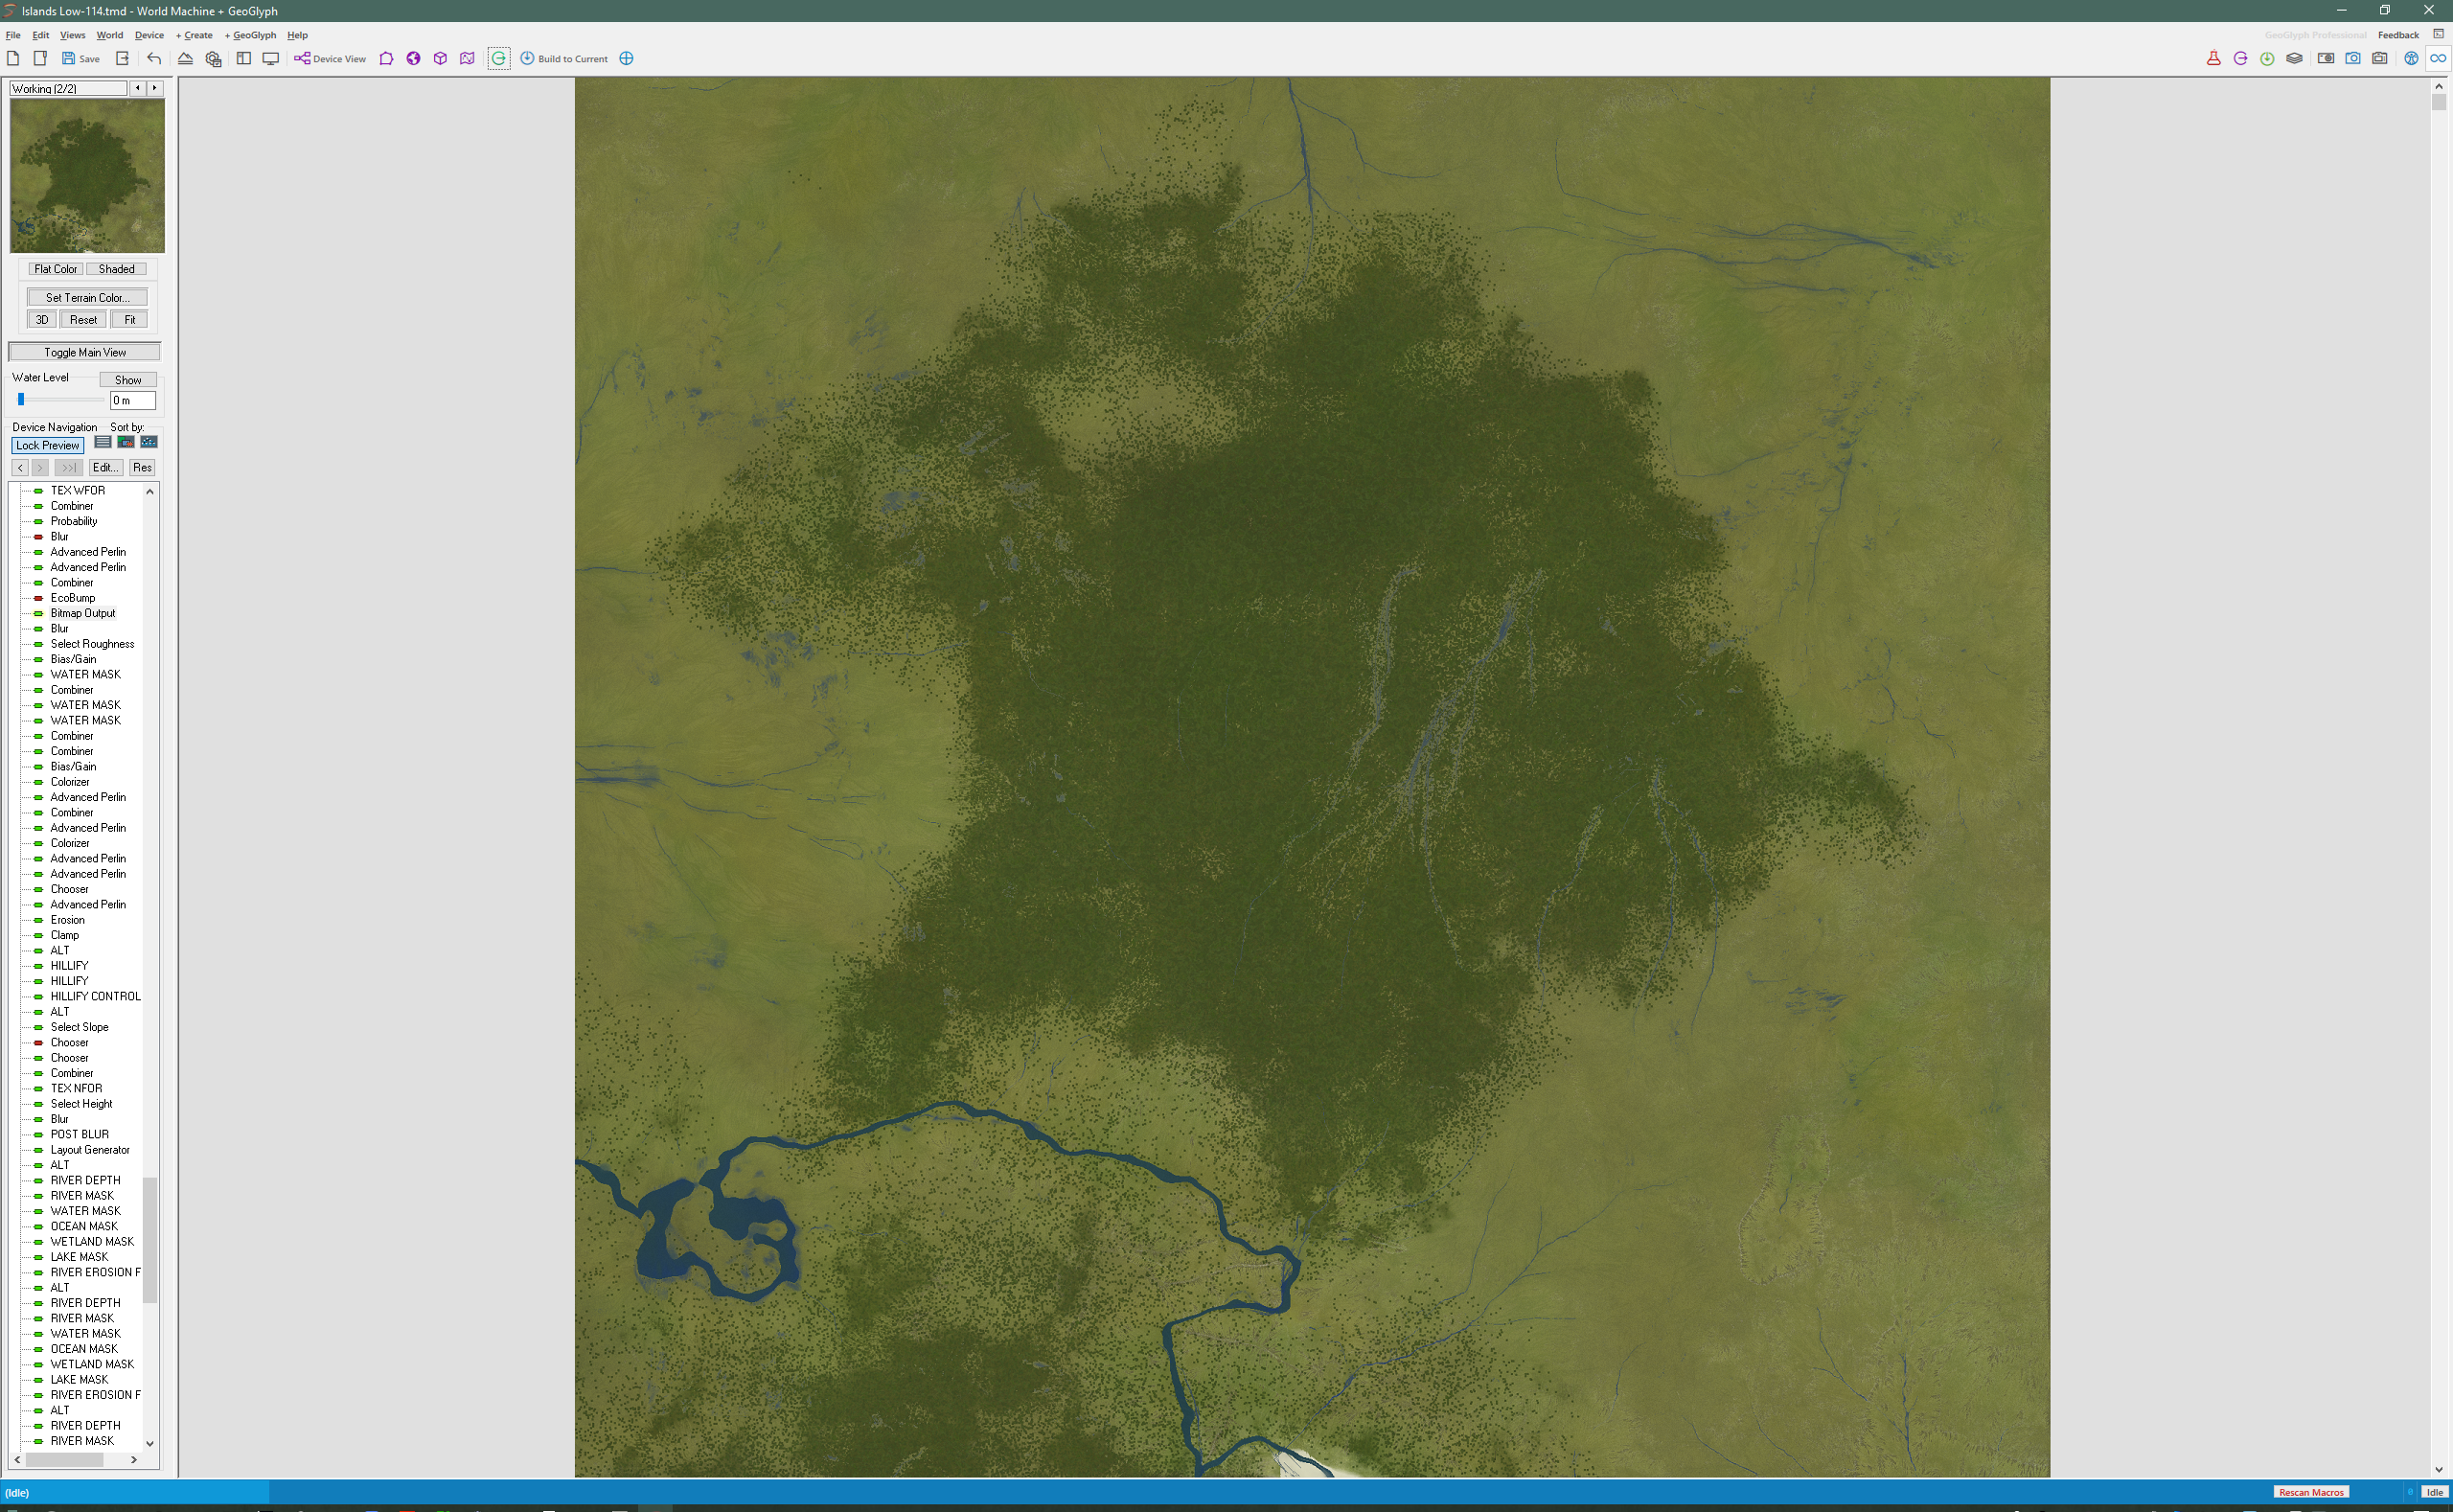Switch preview to Shaded mode
Viewport: 2453px width, 1512px height.
click(116, 269)
